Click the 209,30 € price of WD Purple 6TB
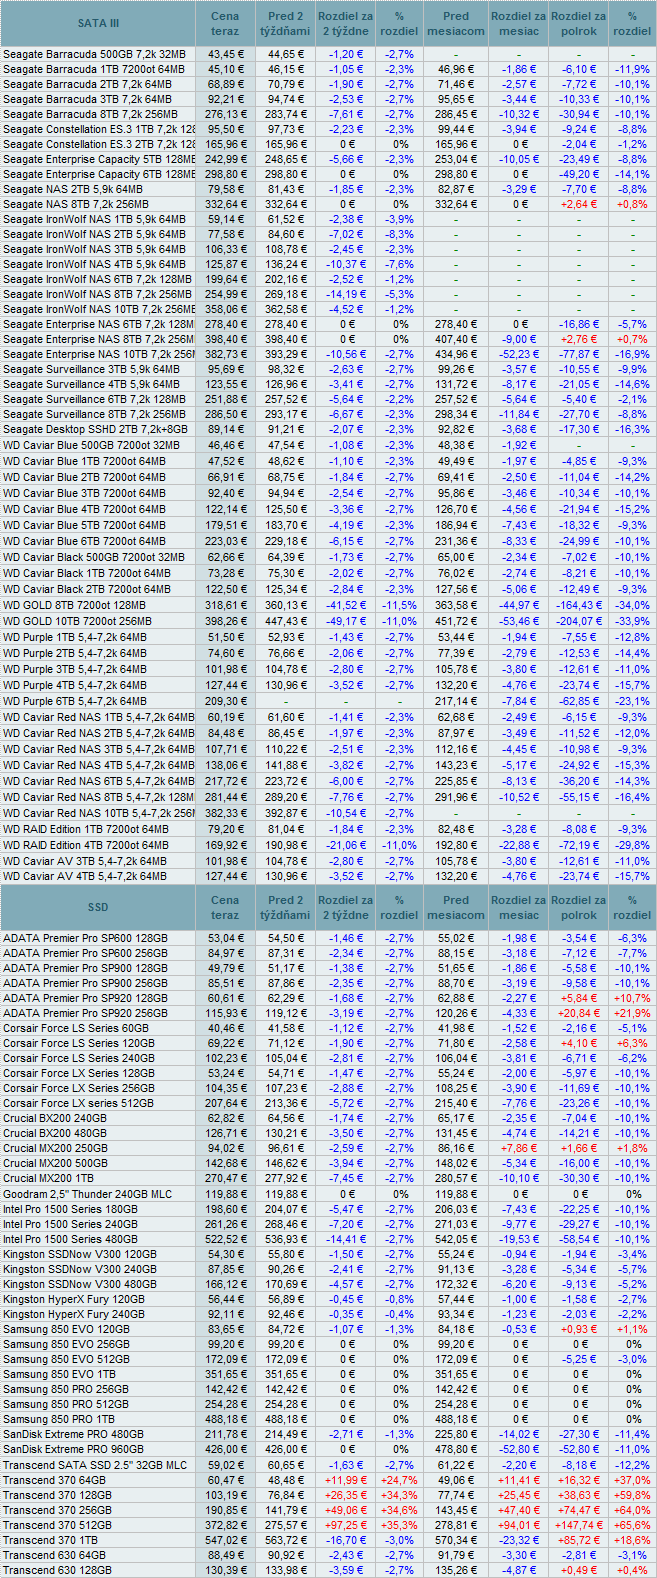 pyautogui.click(x=225, y=701)
